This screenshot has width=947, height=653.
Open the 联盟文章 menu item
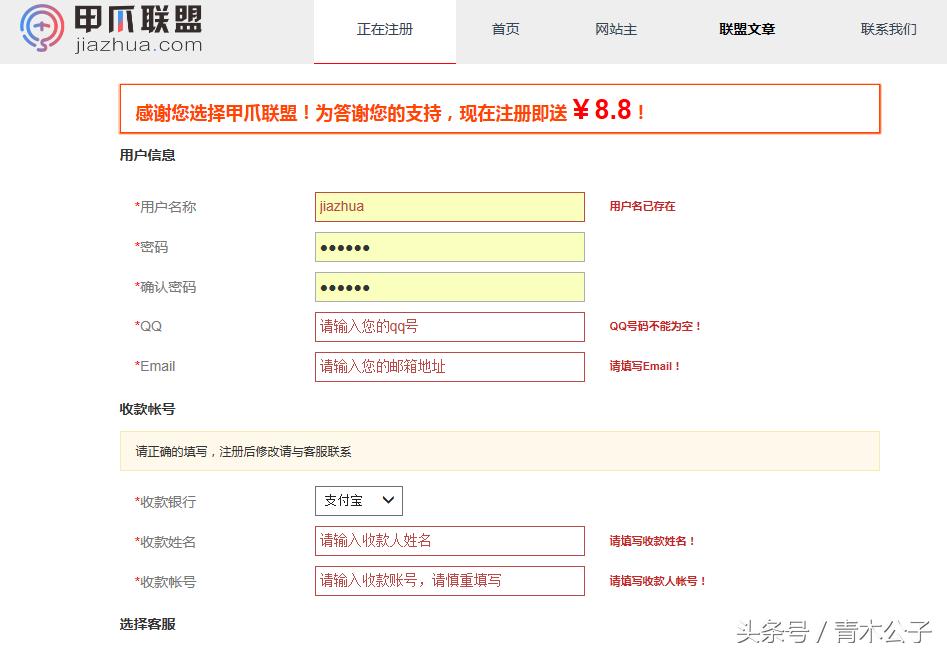pyautogui.click(x=746, y=30)
